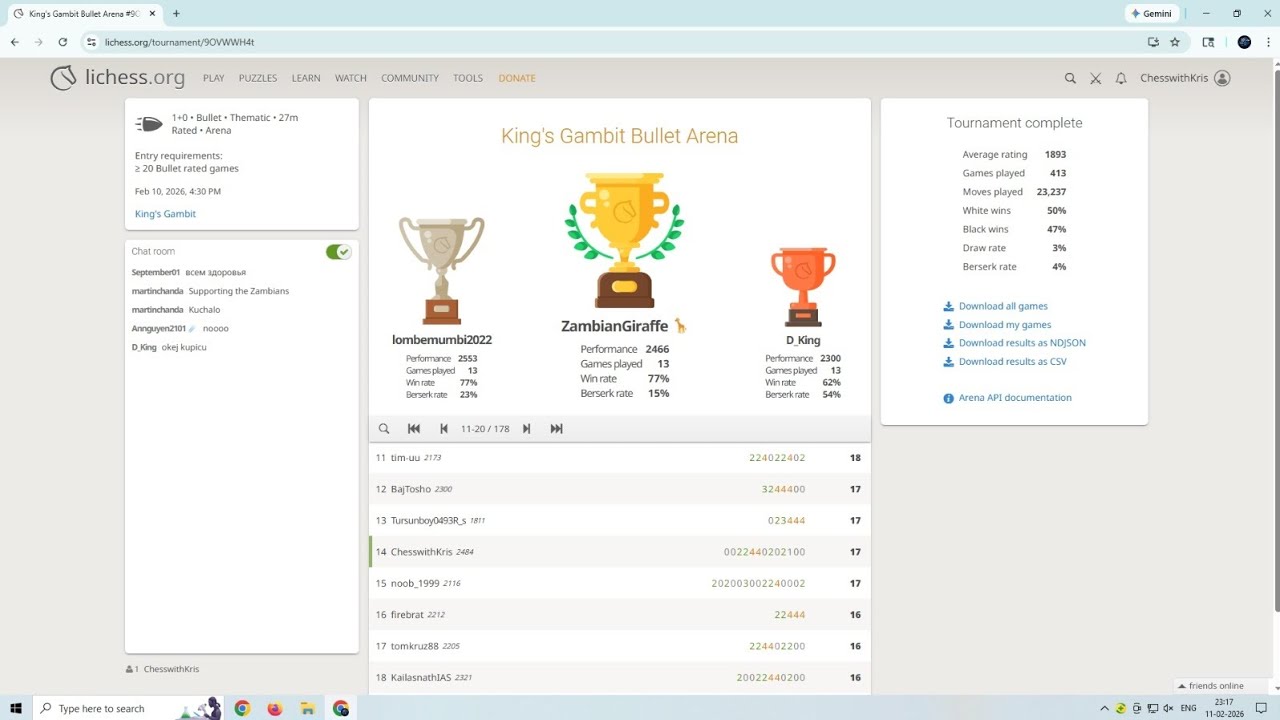Open the WATCH menu
The image size is (1280, 720).
[351, 78]
